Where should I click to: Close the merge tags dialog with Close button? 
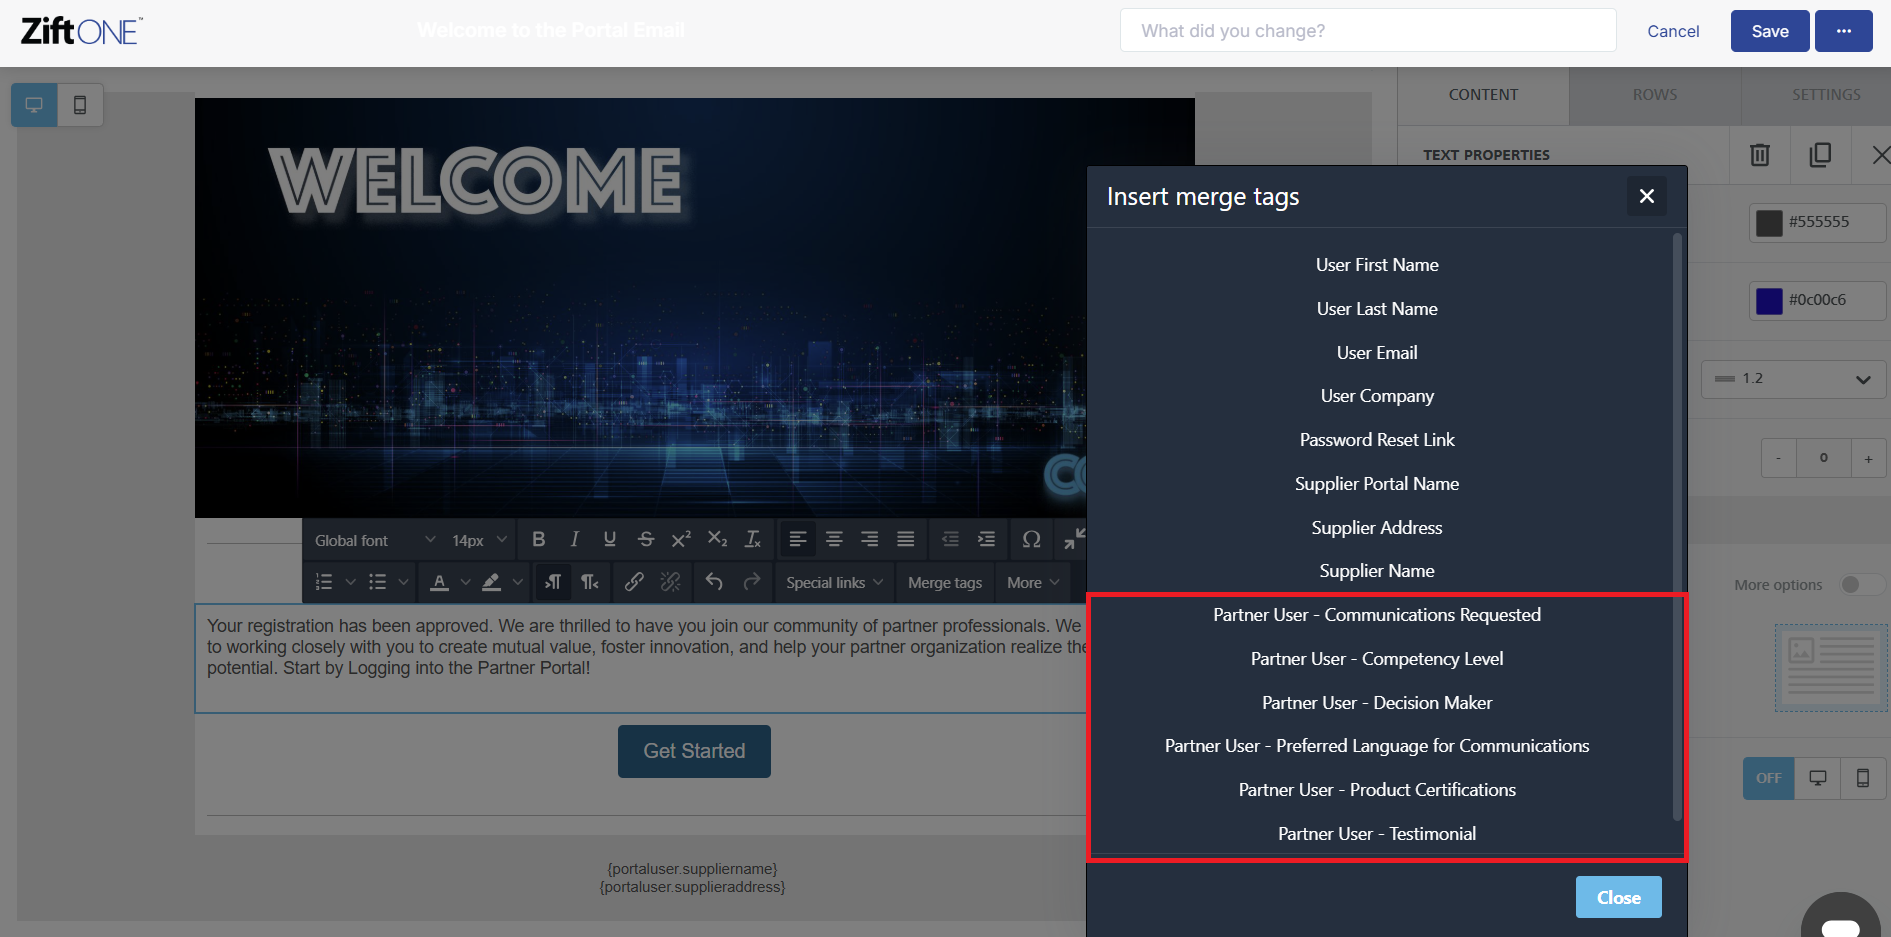pos(1618,897)
